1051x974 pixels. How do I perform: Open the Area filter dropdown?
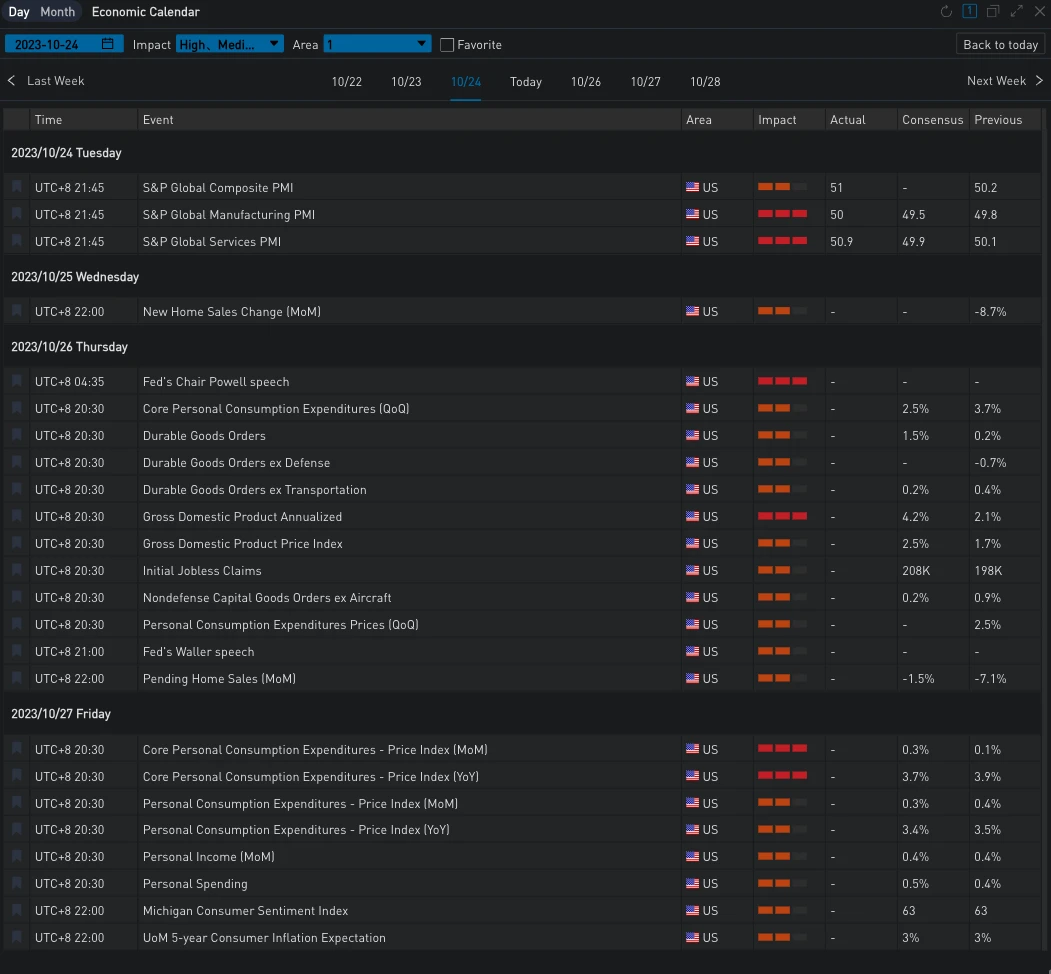pos(377,45)
